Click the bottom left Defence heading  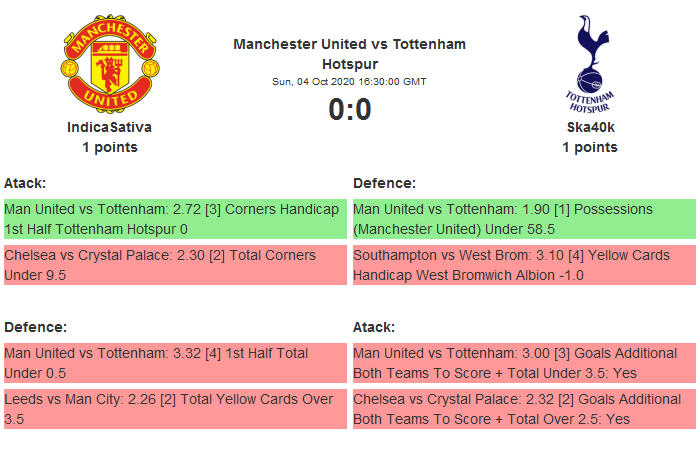click(x=35, y=327)
